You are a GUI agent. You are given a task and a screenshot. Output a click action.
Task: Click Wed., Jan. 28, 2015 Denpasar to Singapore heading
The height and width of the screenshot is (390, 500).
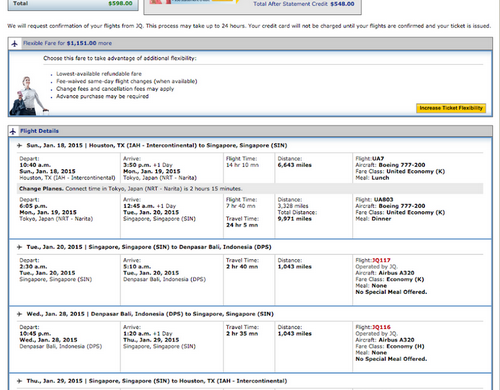pyautogui.click(x=150, y=314)
